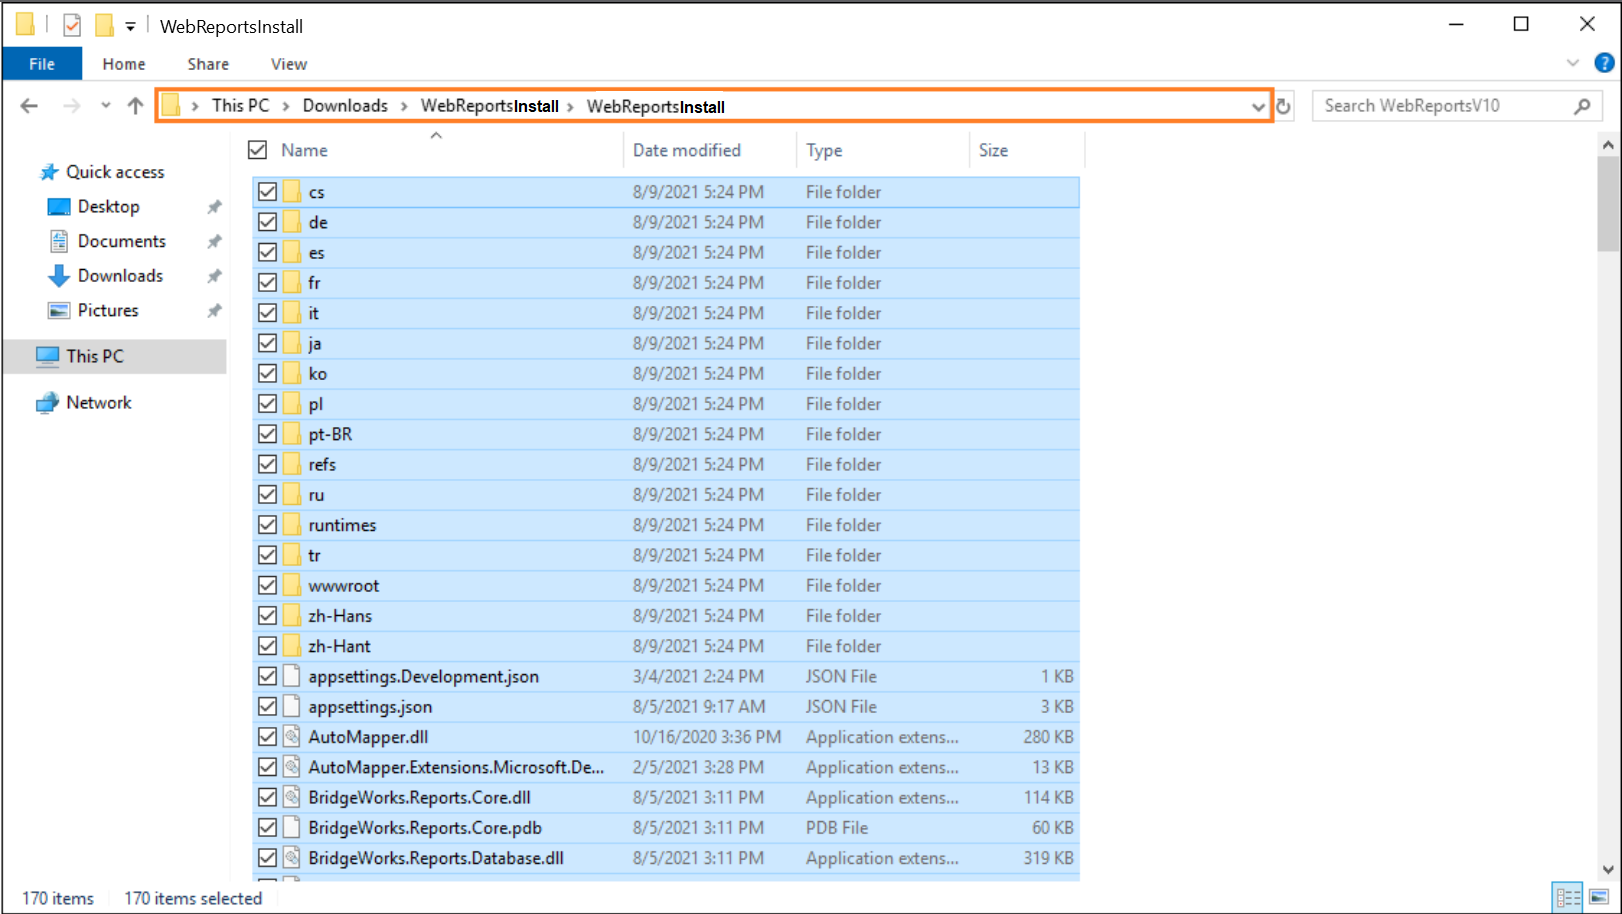Expand the ribbon using the chevron near Help

pyautogui.click(x=1573, y=63)
